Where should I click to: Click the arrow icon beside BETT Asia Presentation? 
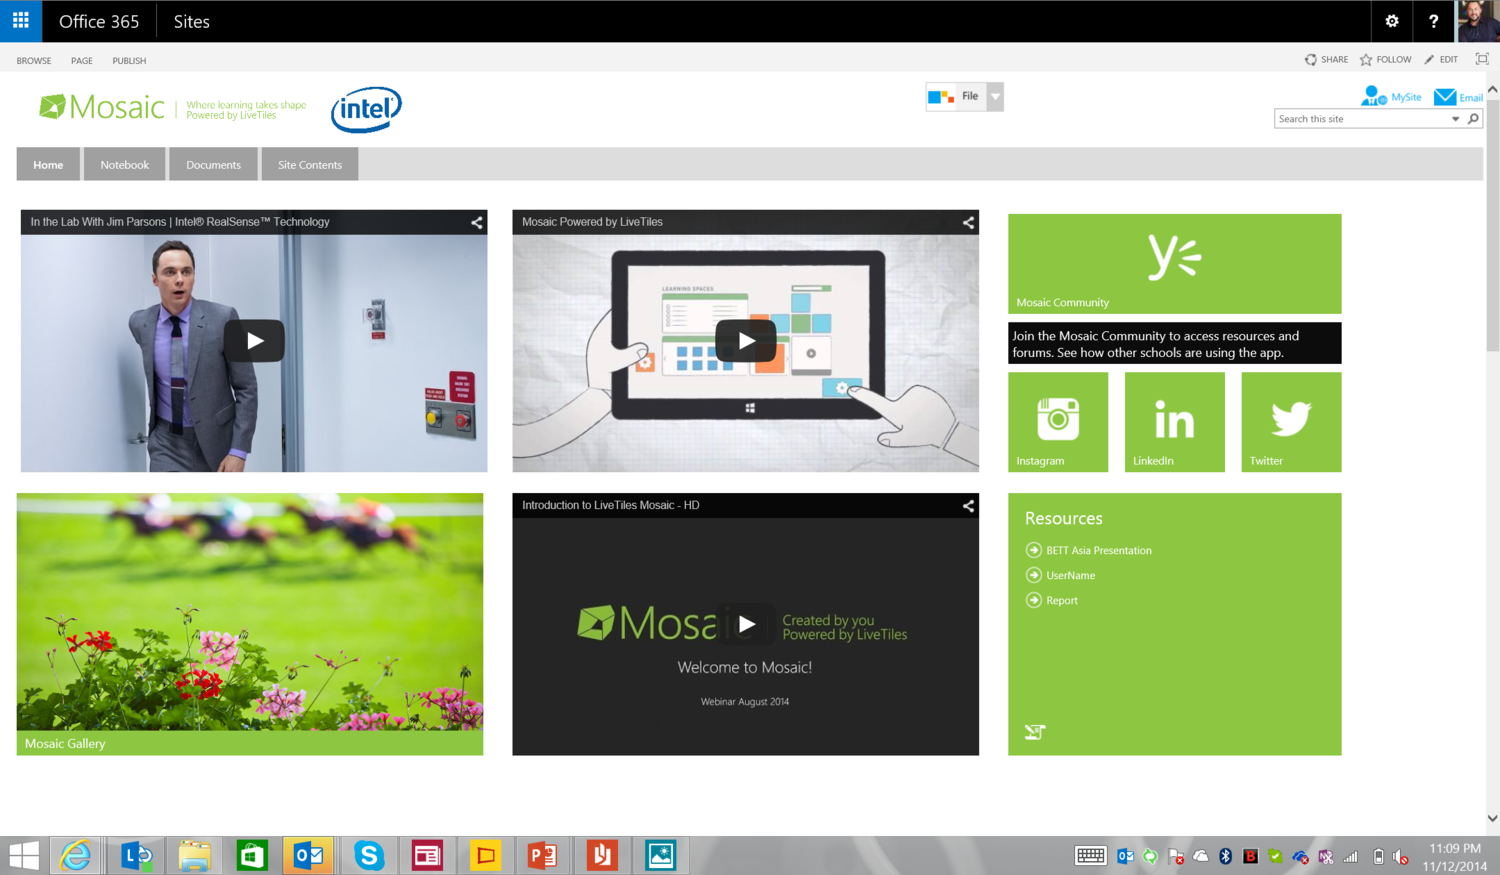pyautogui.click(x=1034, y=550)
